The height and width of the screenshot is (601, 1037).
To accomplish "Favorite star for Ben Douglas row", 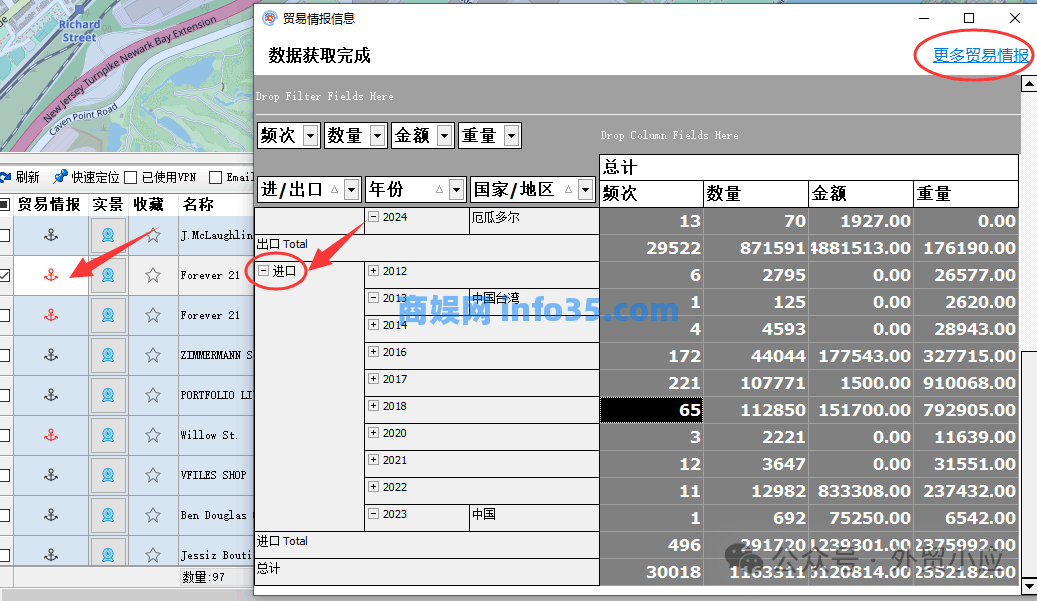I will 153,515.
